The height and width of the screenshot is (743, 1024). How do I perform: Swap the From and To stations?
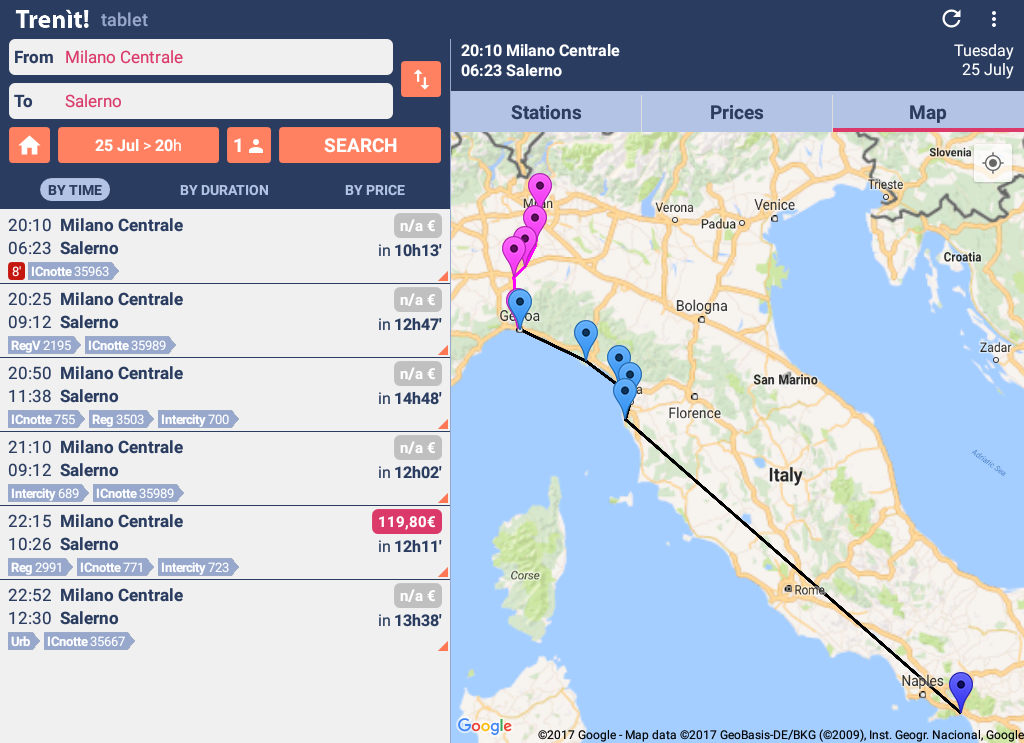coord(421,79)
